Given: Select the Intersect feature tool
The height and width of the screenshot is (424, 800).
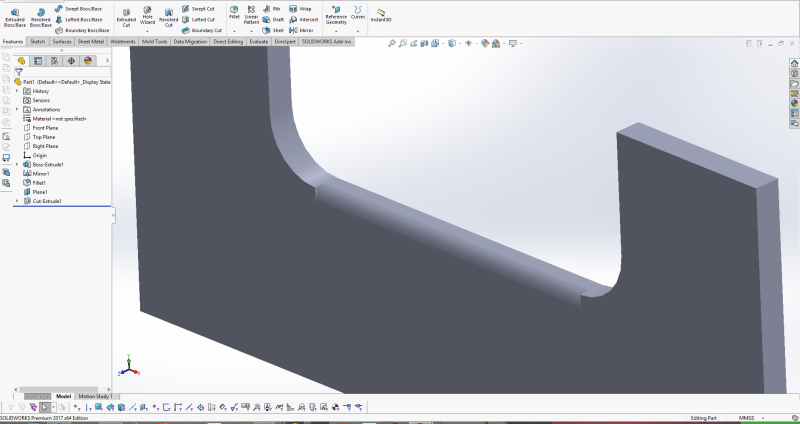Looking at the screenshot, I should tap(304, 19).
